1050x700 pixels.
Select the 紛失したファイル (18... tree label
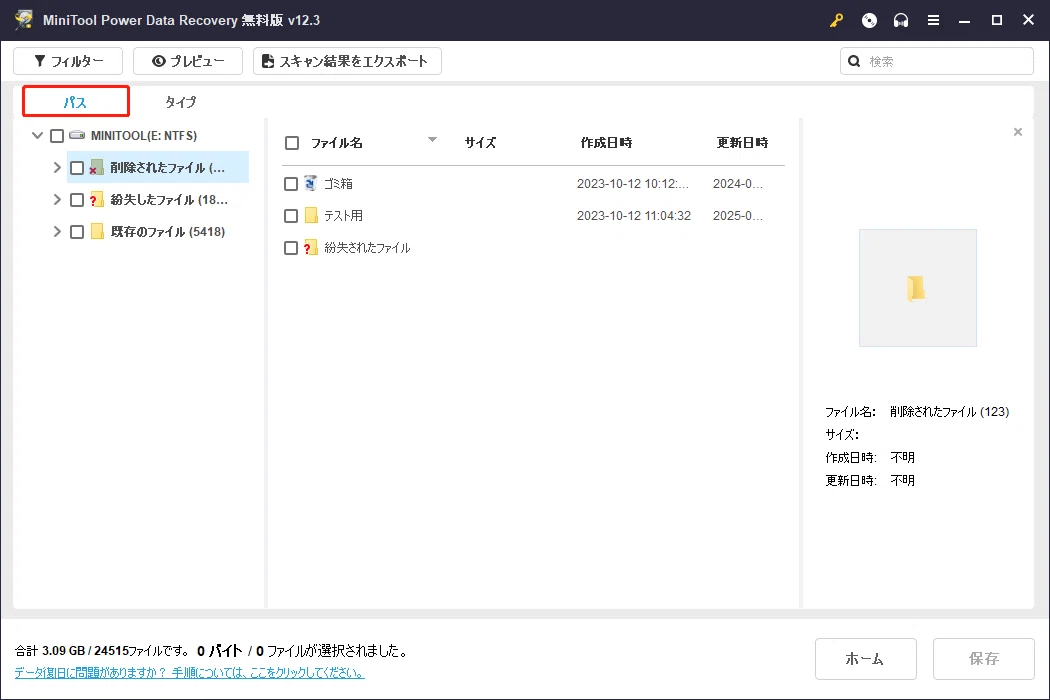point(169,200)
